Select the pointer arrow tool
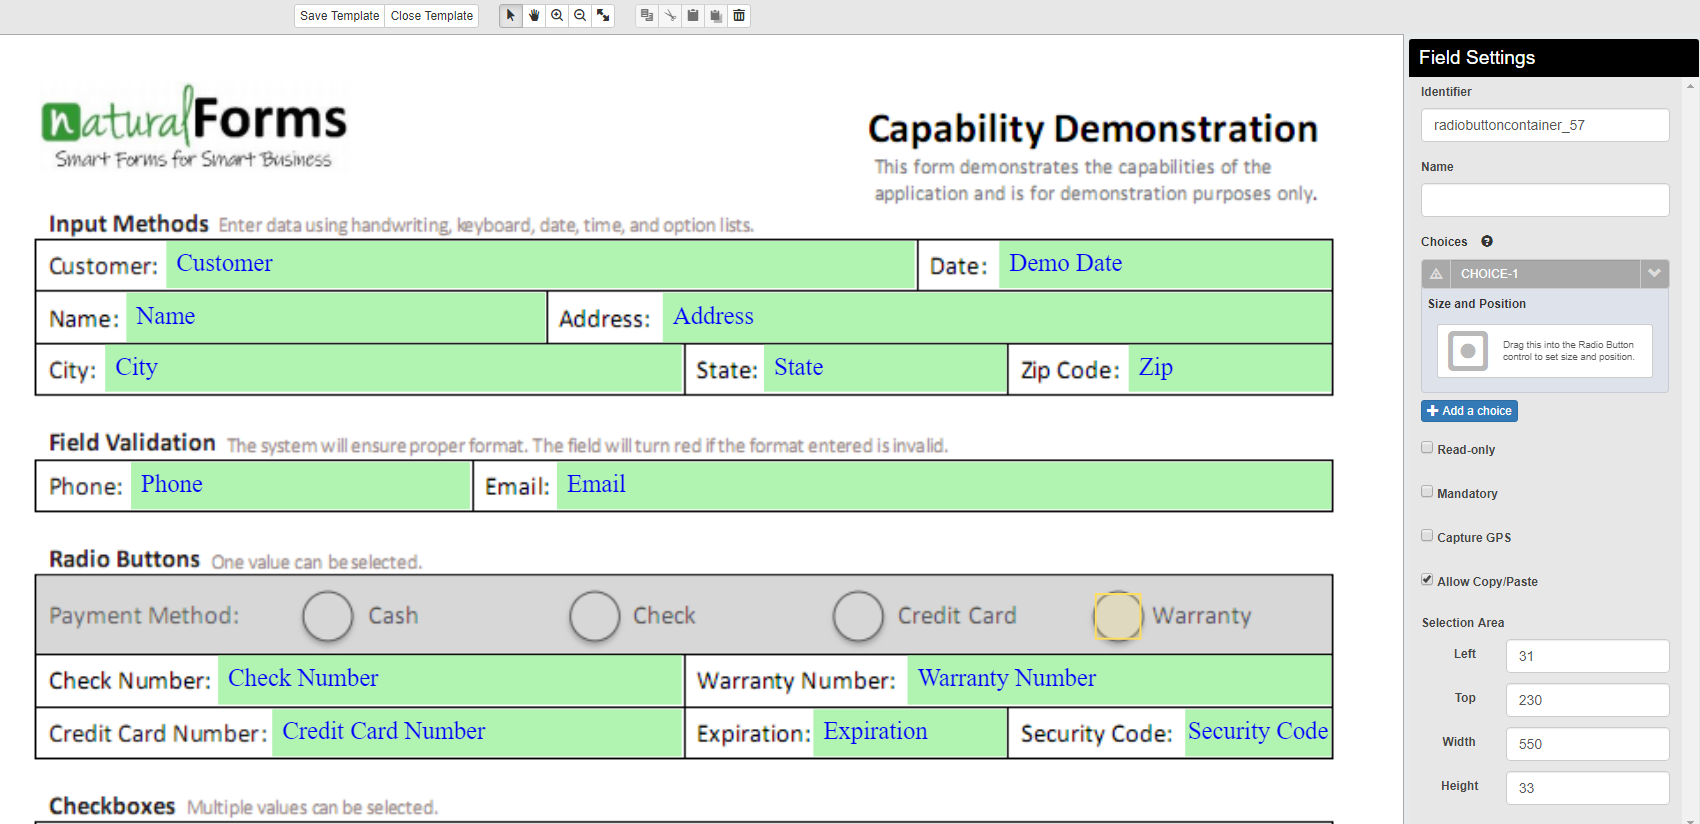1700x824 pixels. [x=511, y=16]
